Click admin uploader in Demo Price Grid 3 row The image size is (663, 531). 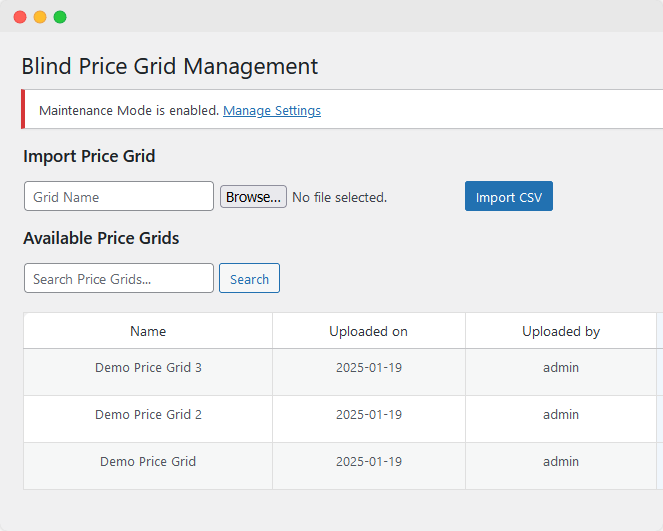[x=560, y=368]
